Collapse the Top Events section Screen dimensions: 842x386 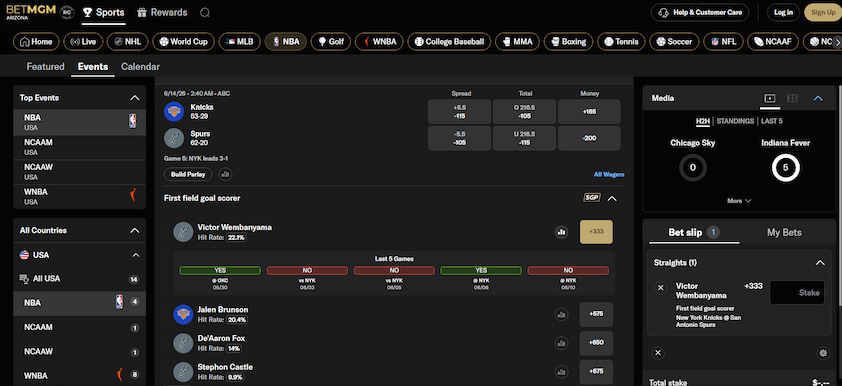tap(135, 98)
